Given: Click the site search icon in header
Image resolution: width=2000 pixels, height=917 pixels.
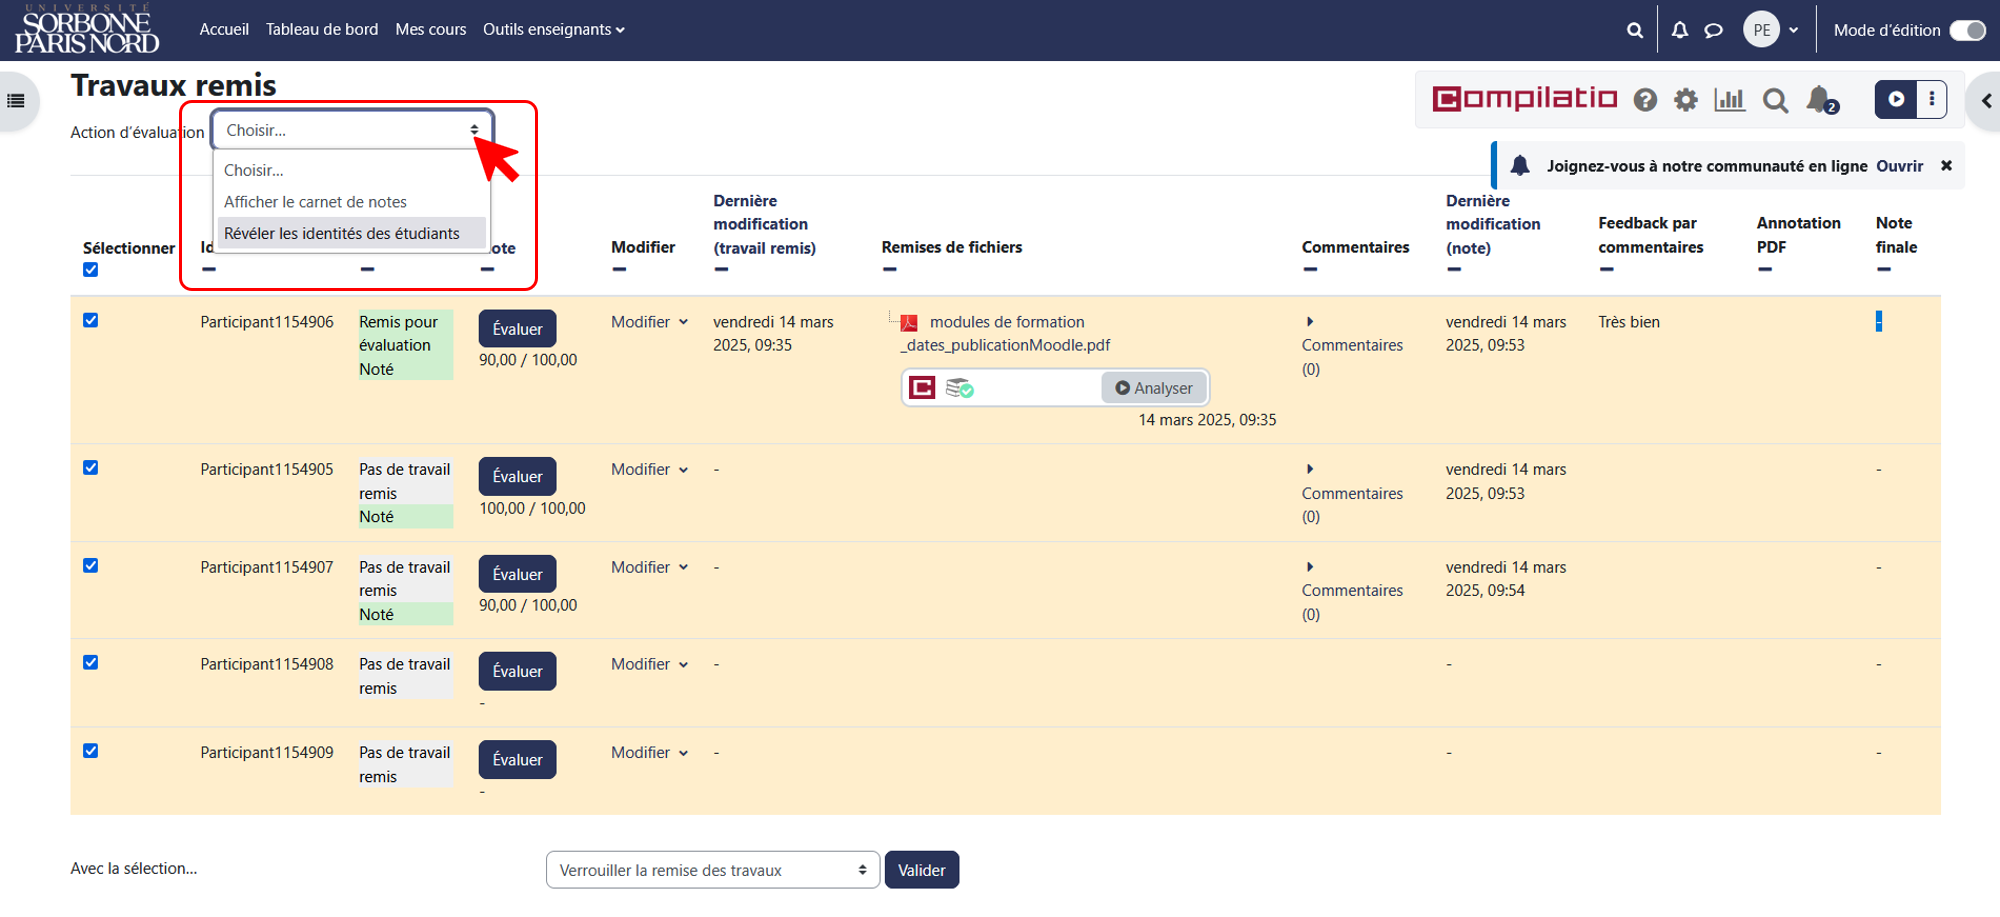Looking at the screenshot, I should pyautogui.click(x=1635, y=30).
